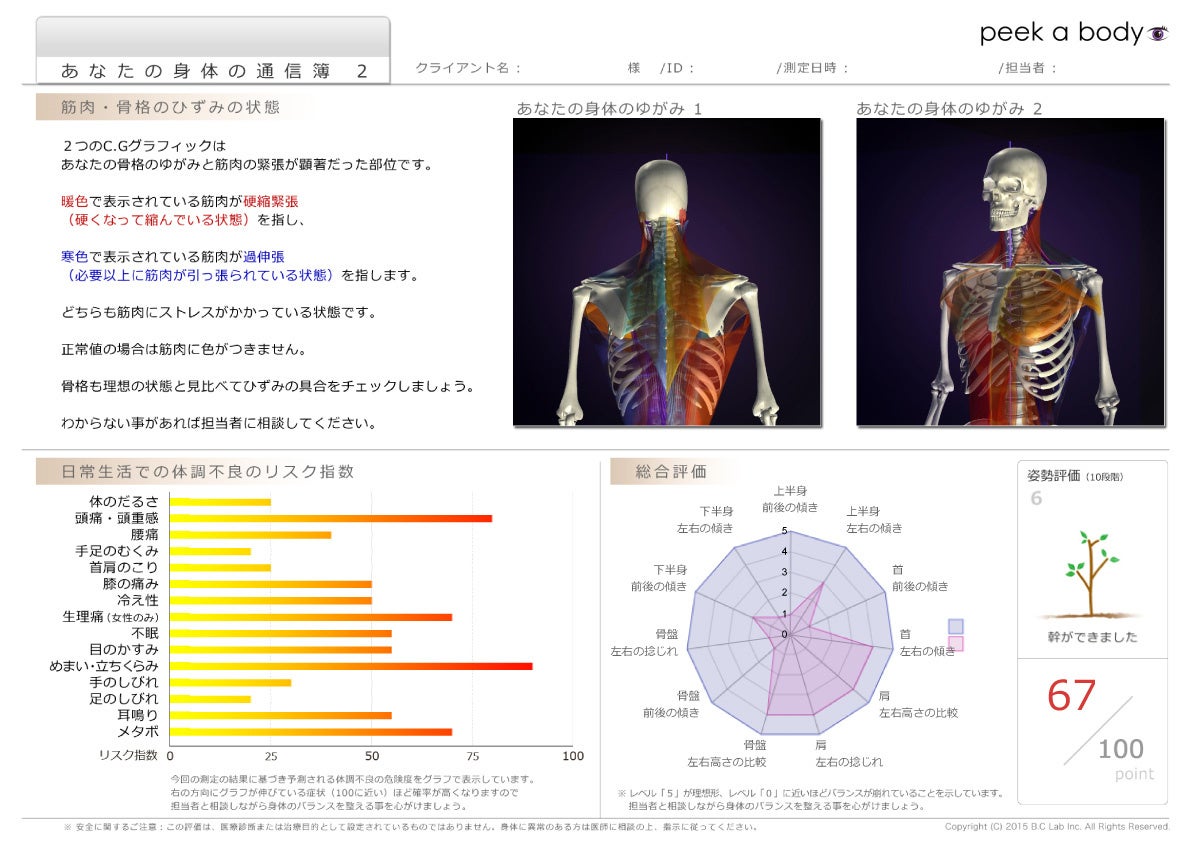Click the blue legend swatch beside radar chart
The height and width of the screenshot is (849, 1200).
tap(955, 626)
